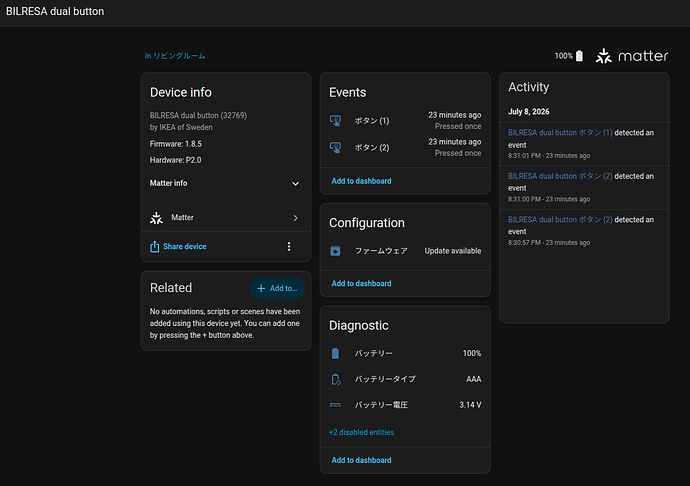The image size is (690, 486).
Task: Click the Share device link
Action: pos(184,247)
